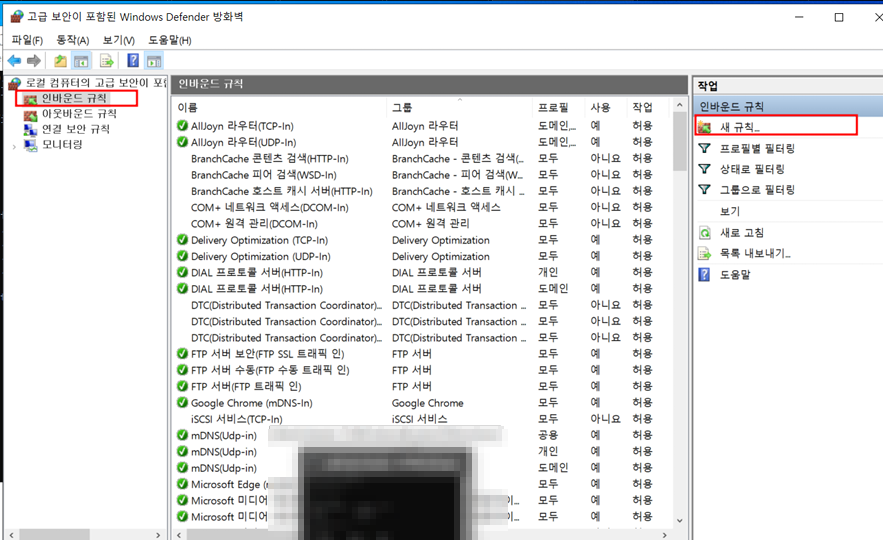Screen dimensions: 886x540
Task: Select BranchCache 콘텐츠 검색(HTTP-In) rule
Action: (270, 159)
